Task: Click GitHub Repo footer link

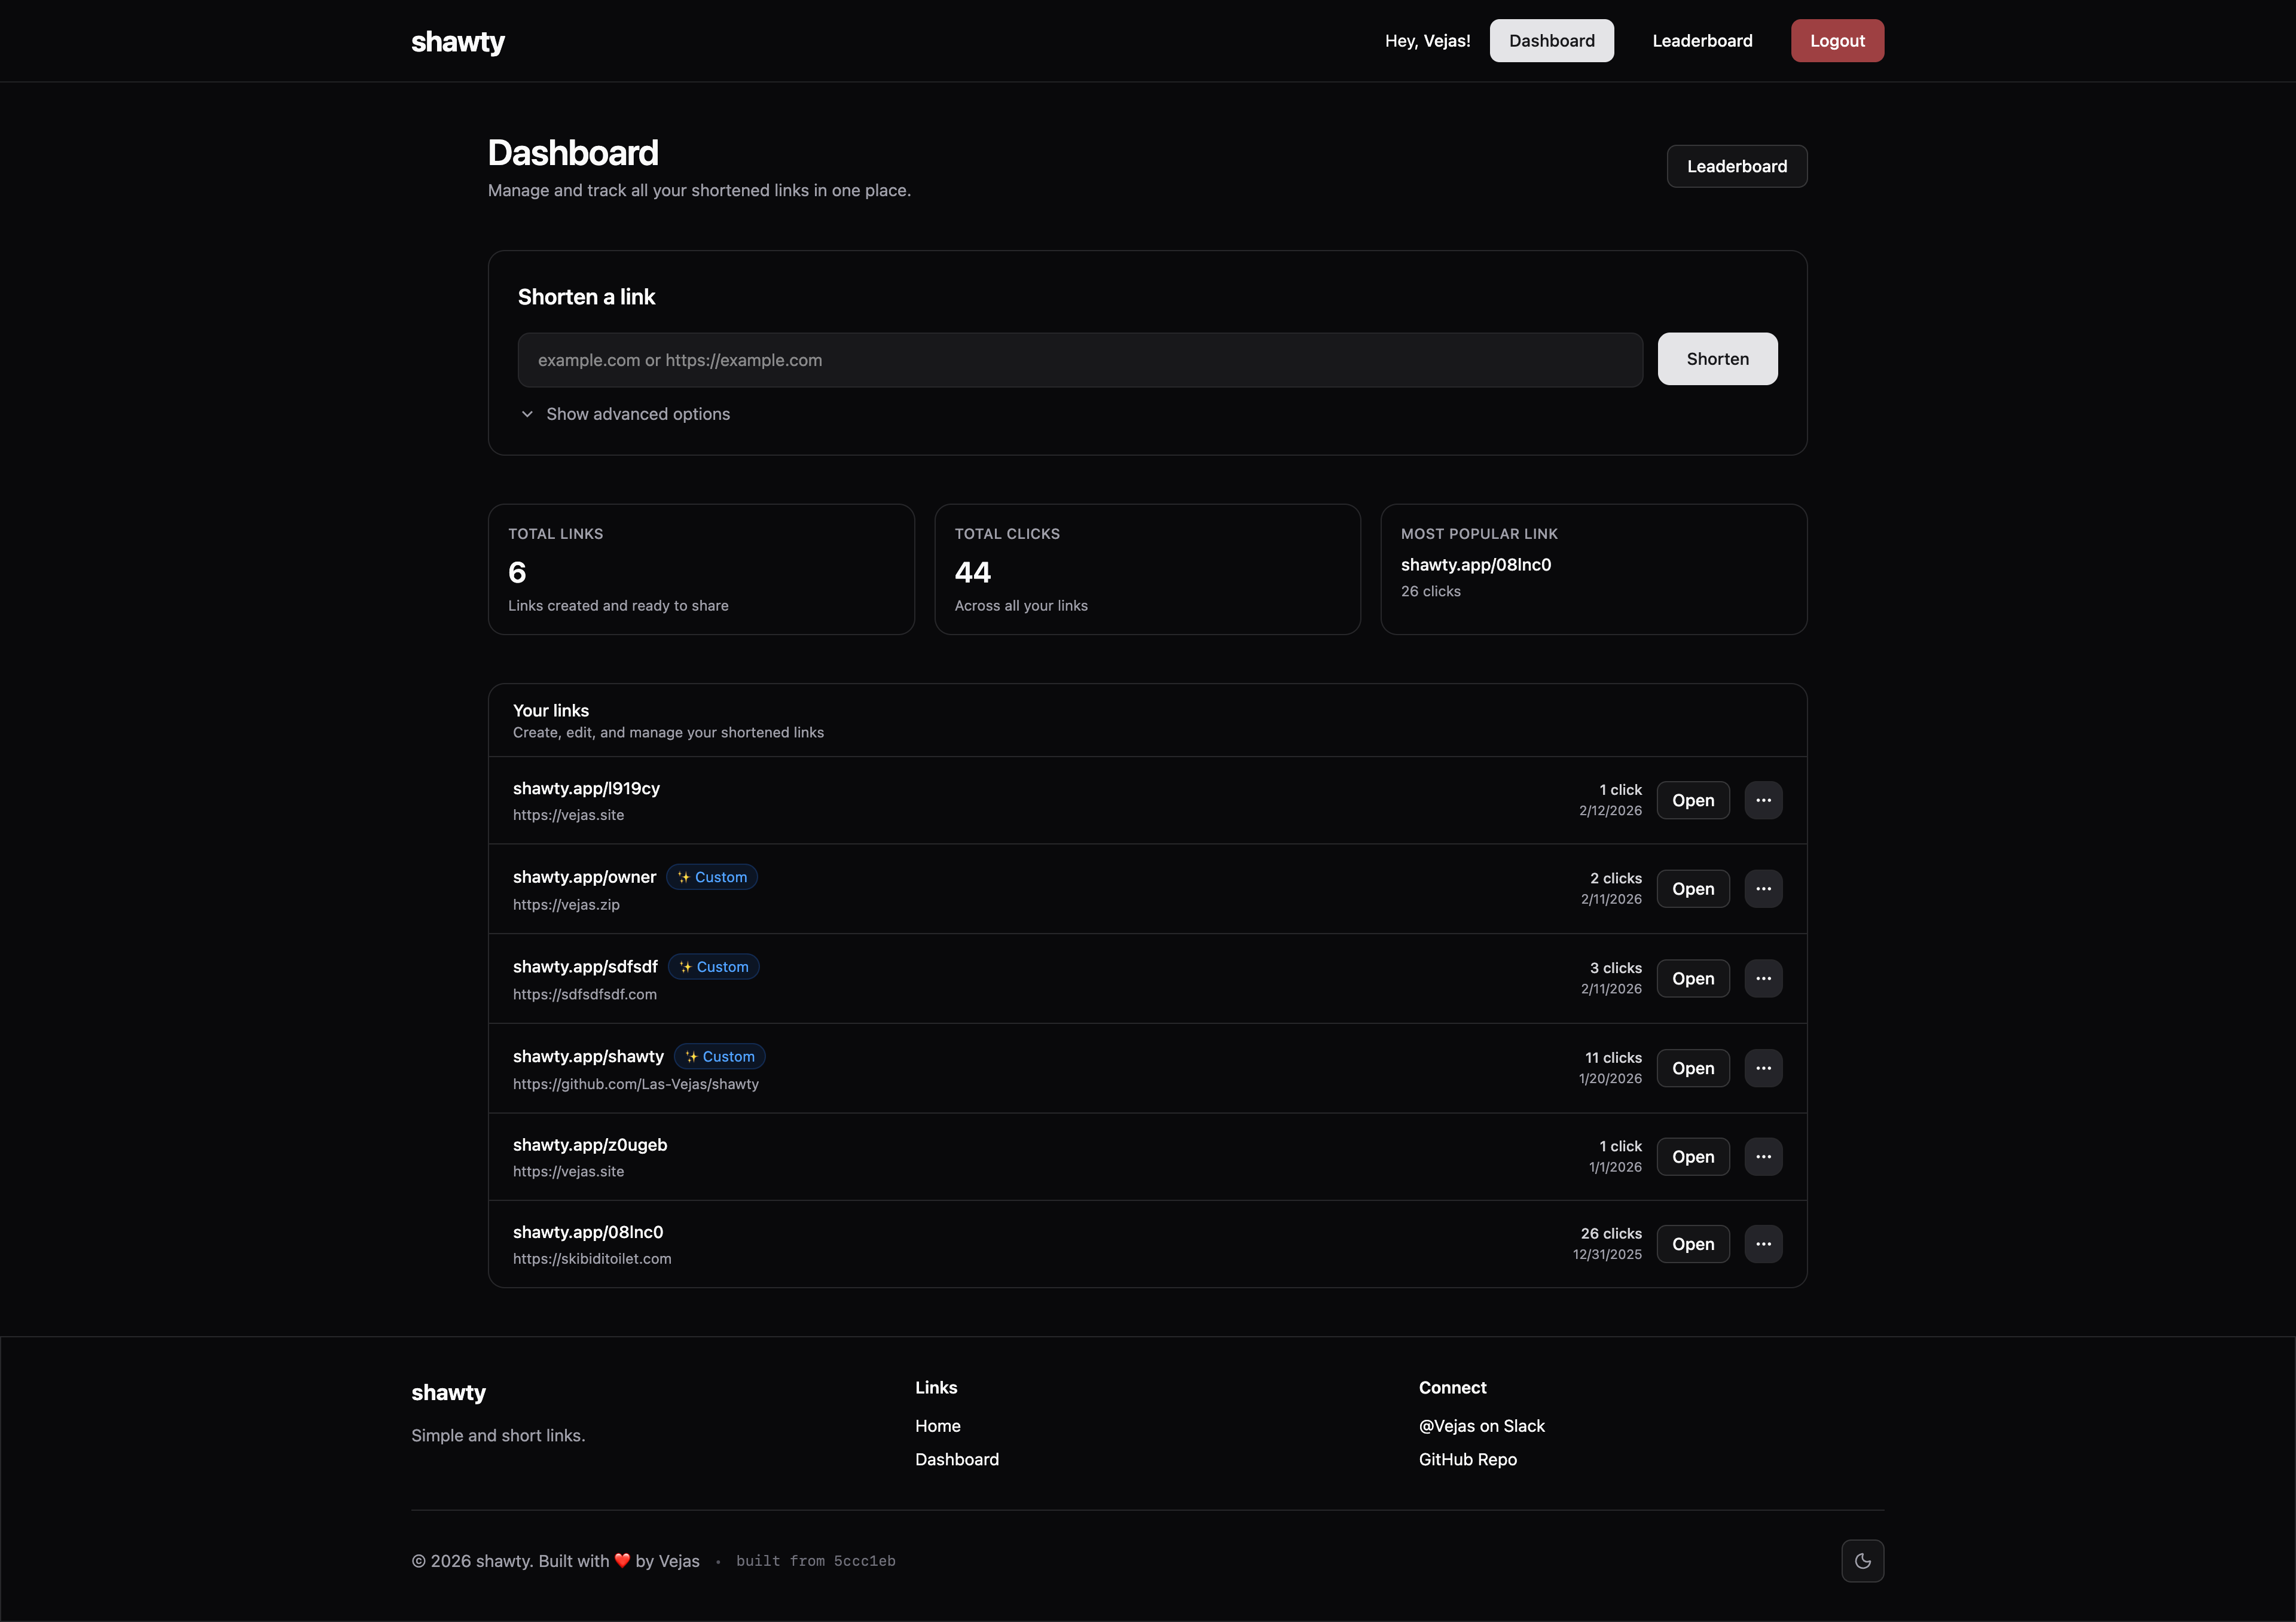Action: [x=1467, y=1459]
